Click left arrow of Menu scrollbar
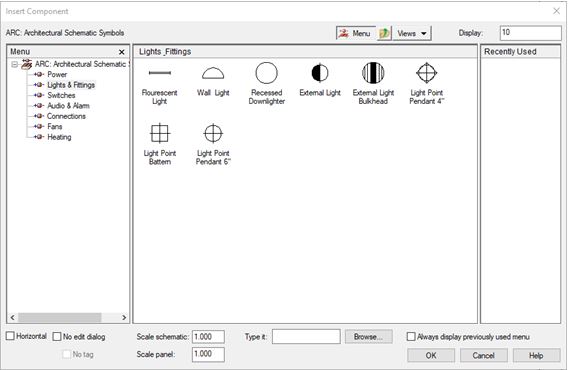Viewport: 568px width, 370px height. coord(12,317)
